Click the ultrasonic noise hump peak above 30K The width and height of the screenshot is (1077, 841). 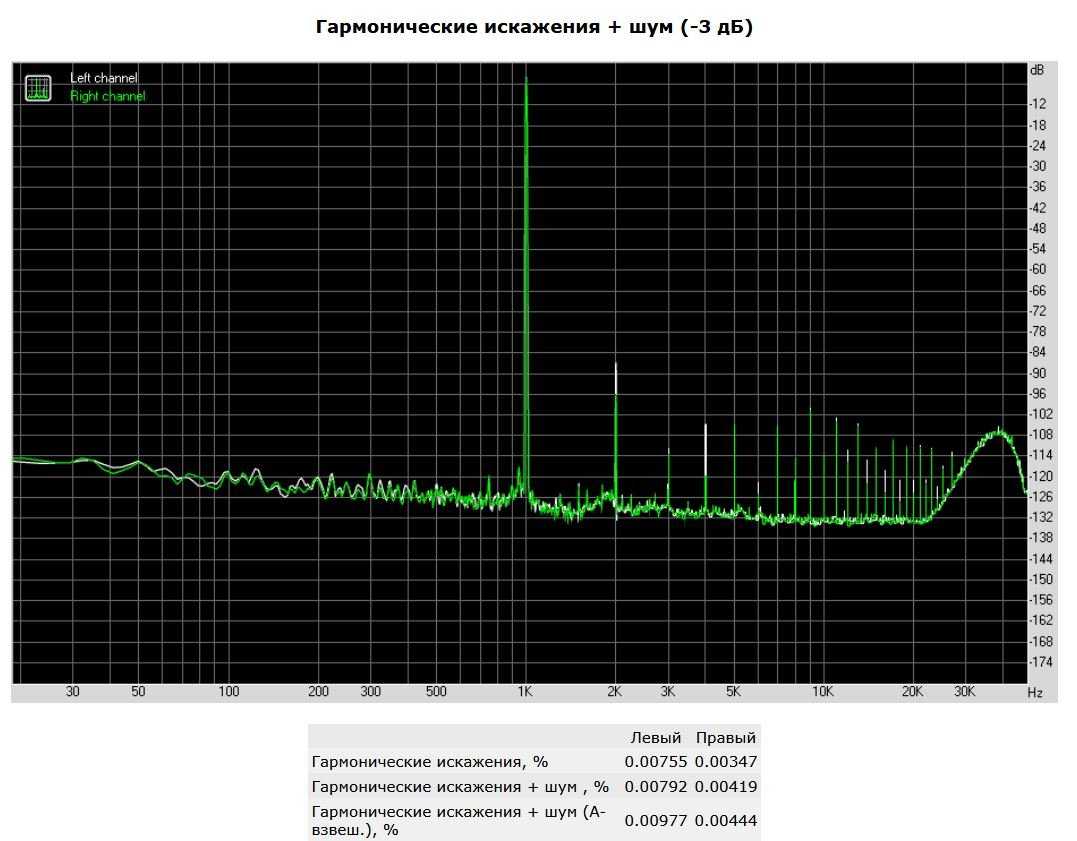tap(997, 432)
